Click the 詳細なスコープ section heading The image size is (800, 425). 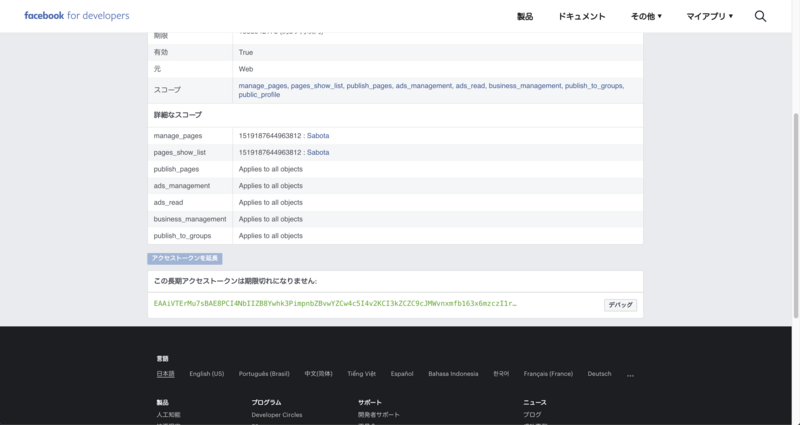178,115
